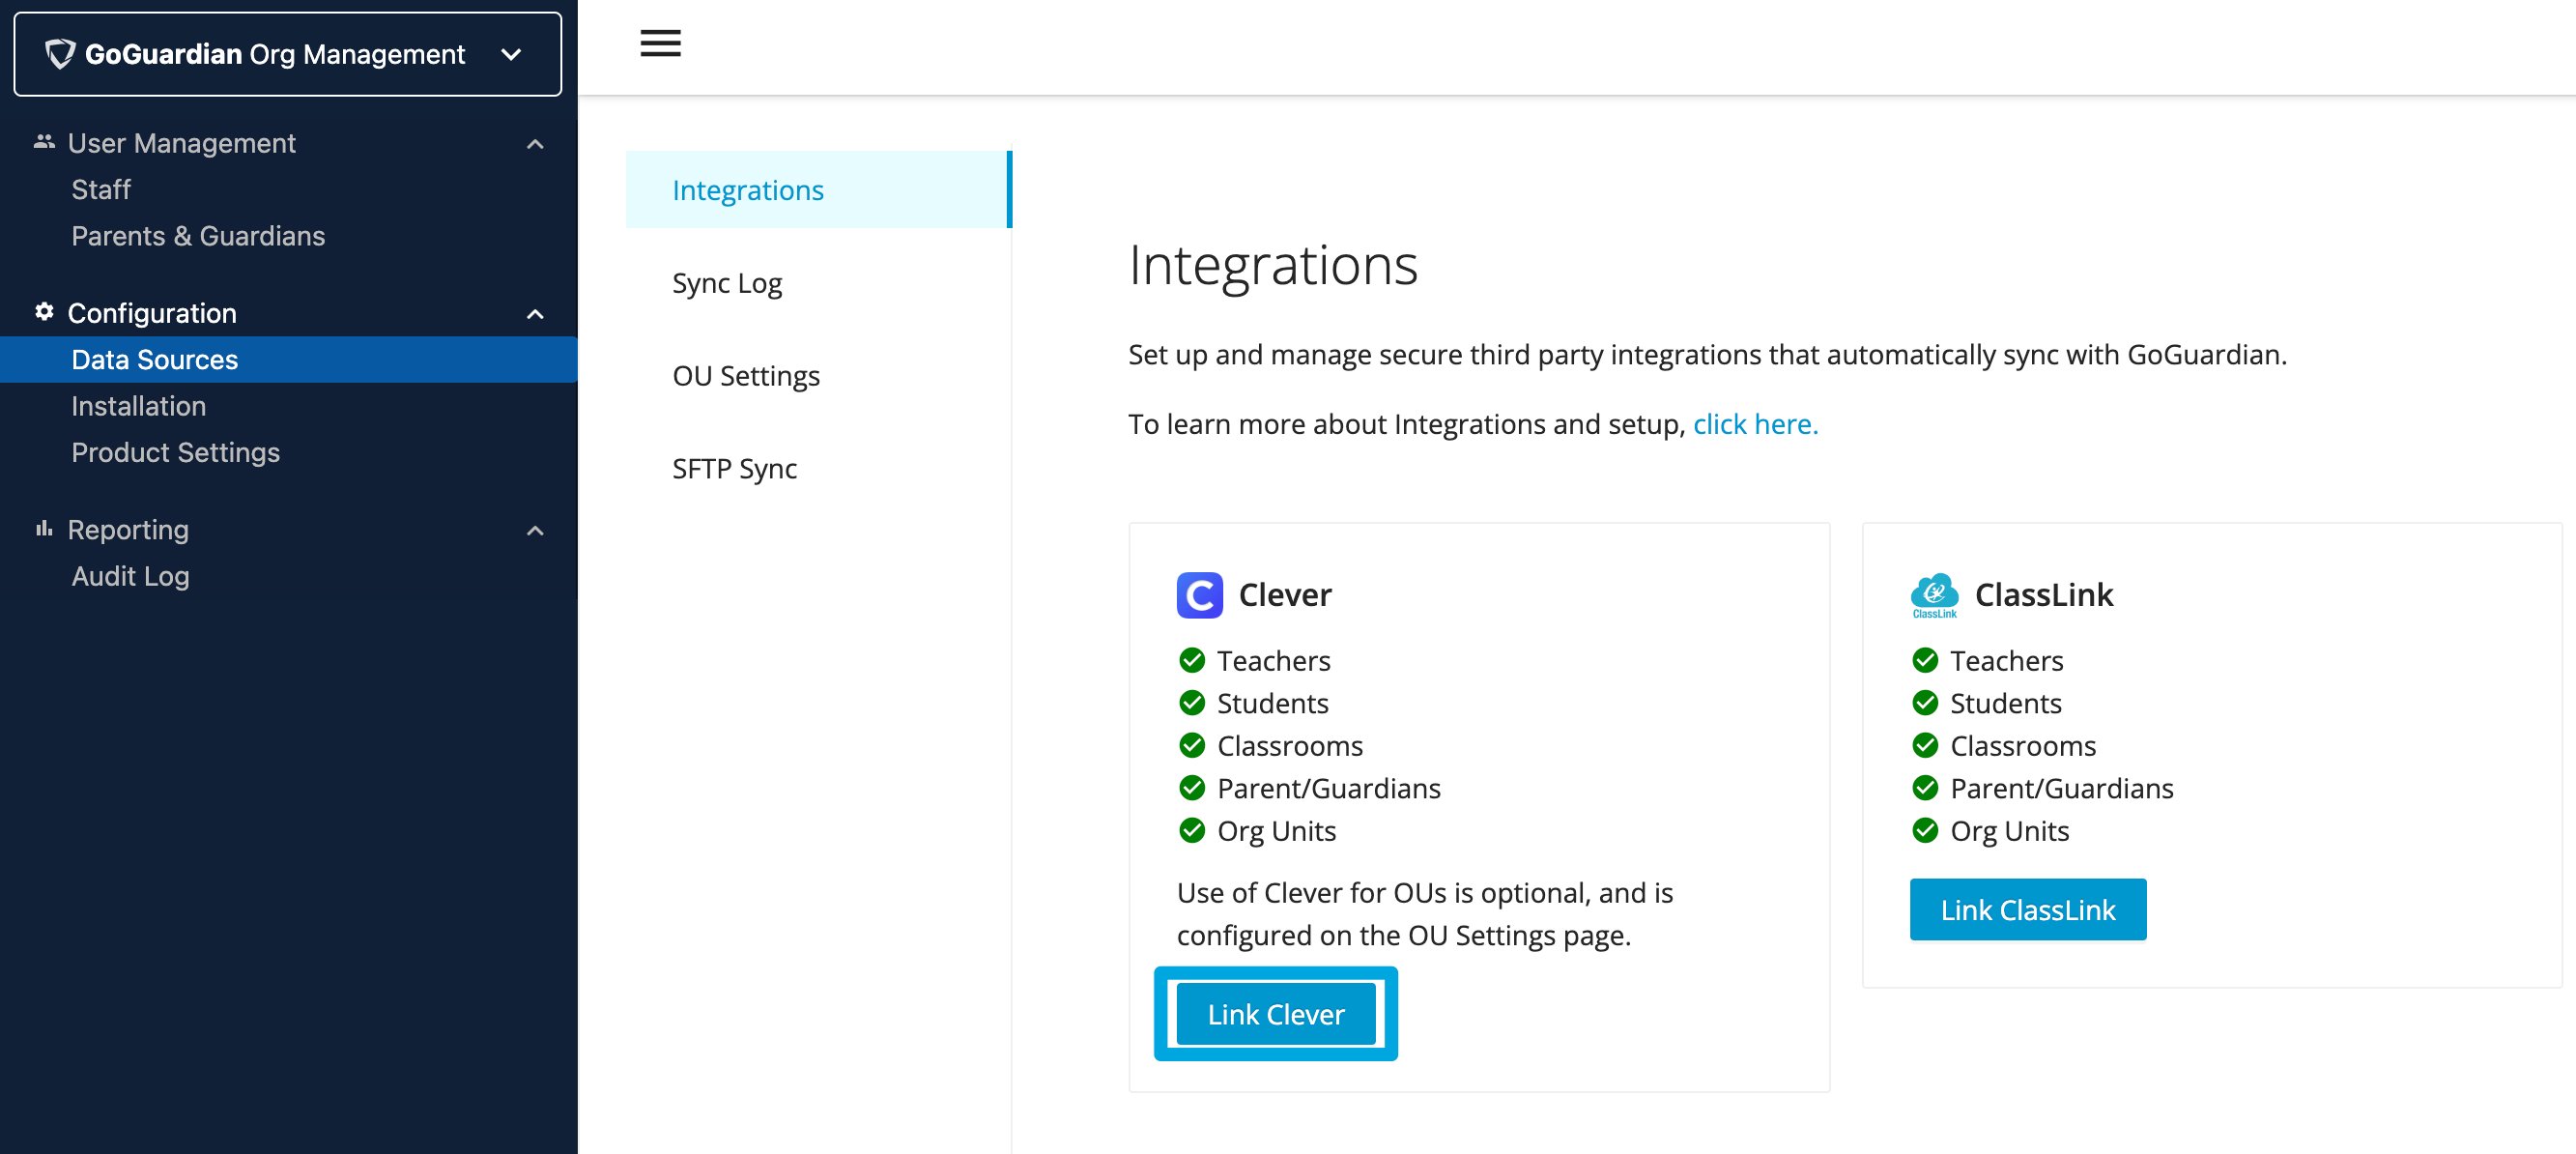Image resolution: width=2576 pixels, height=1154 pixels.
Task: Click 'Students' text in ClassLink card
Action: pyautogui.click(x=2006, y=703)
